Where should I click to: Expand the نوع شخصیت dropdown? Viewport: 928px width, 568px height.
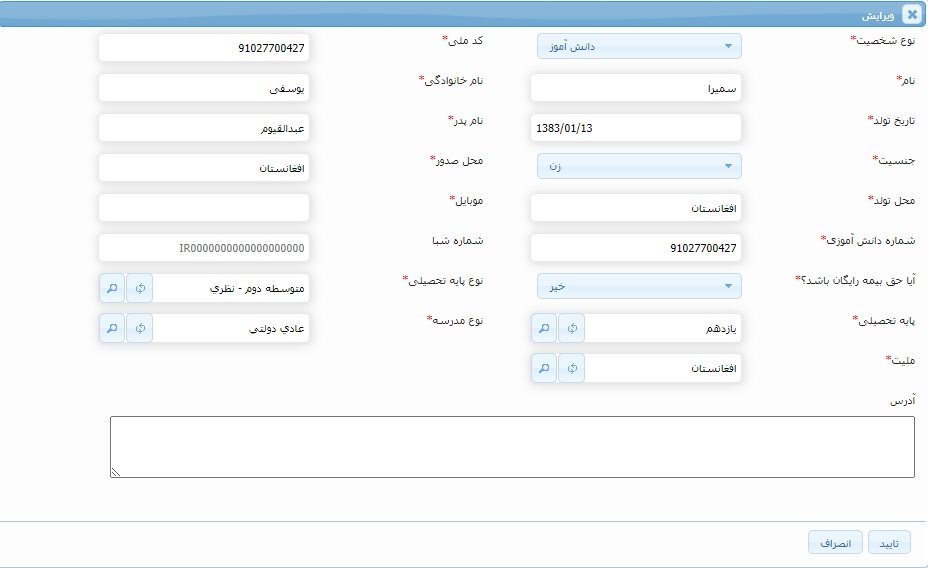639,47
